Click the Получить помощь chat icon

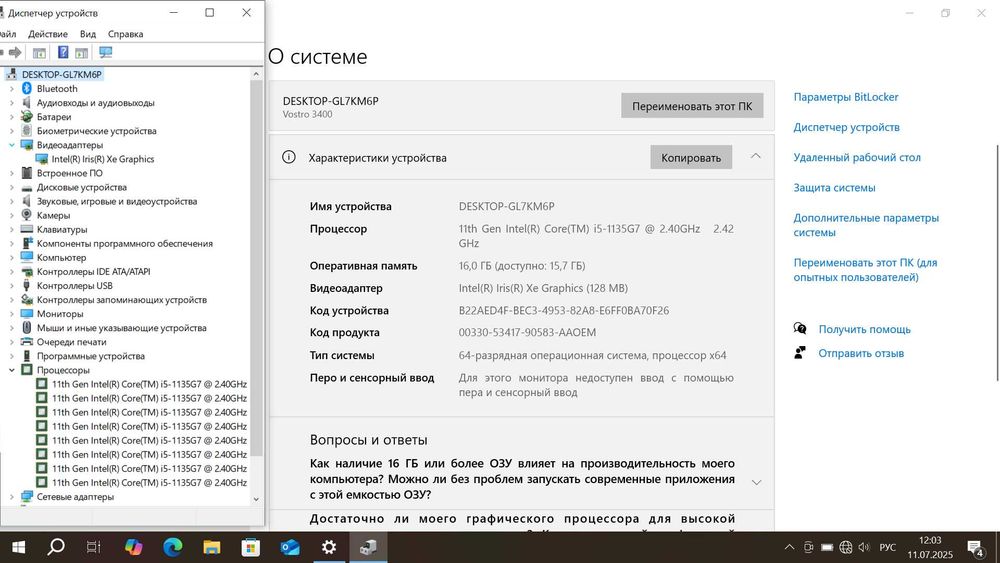(x=800, y=328)
